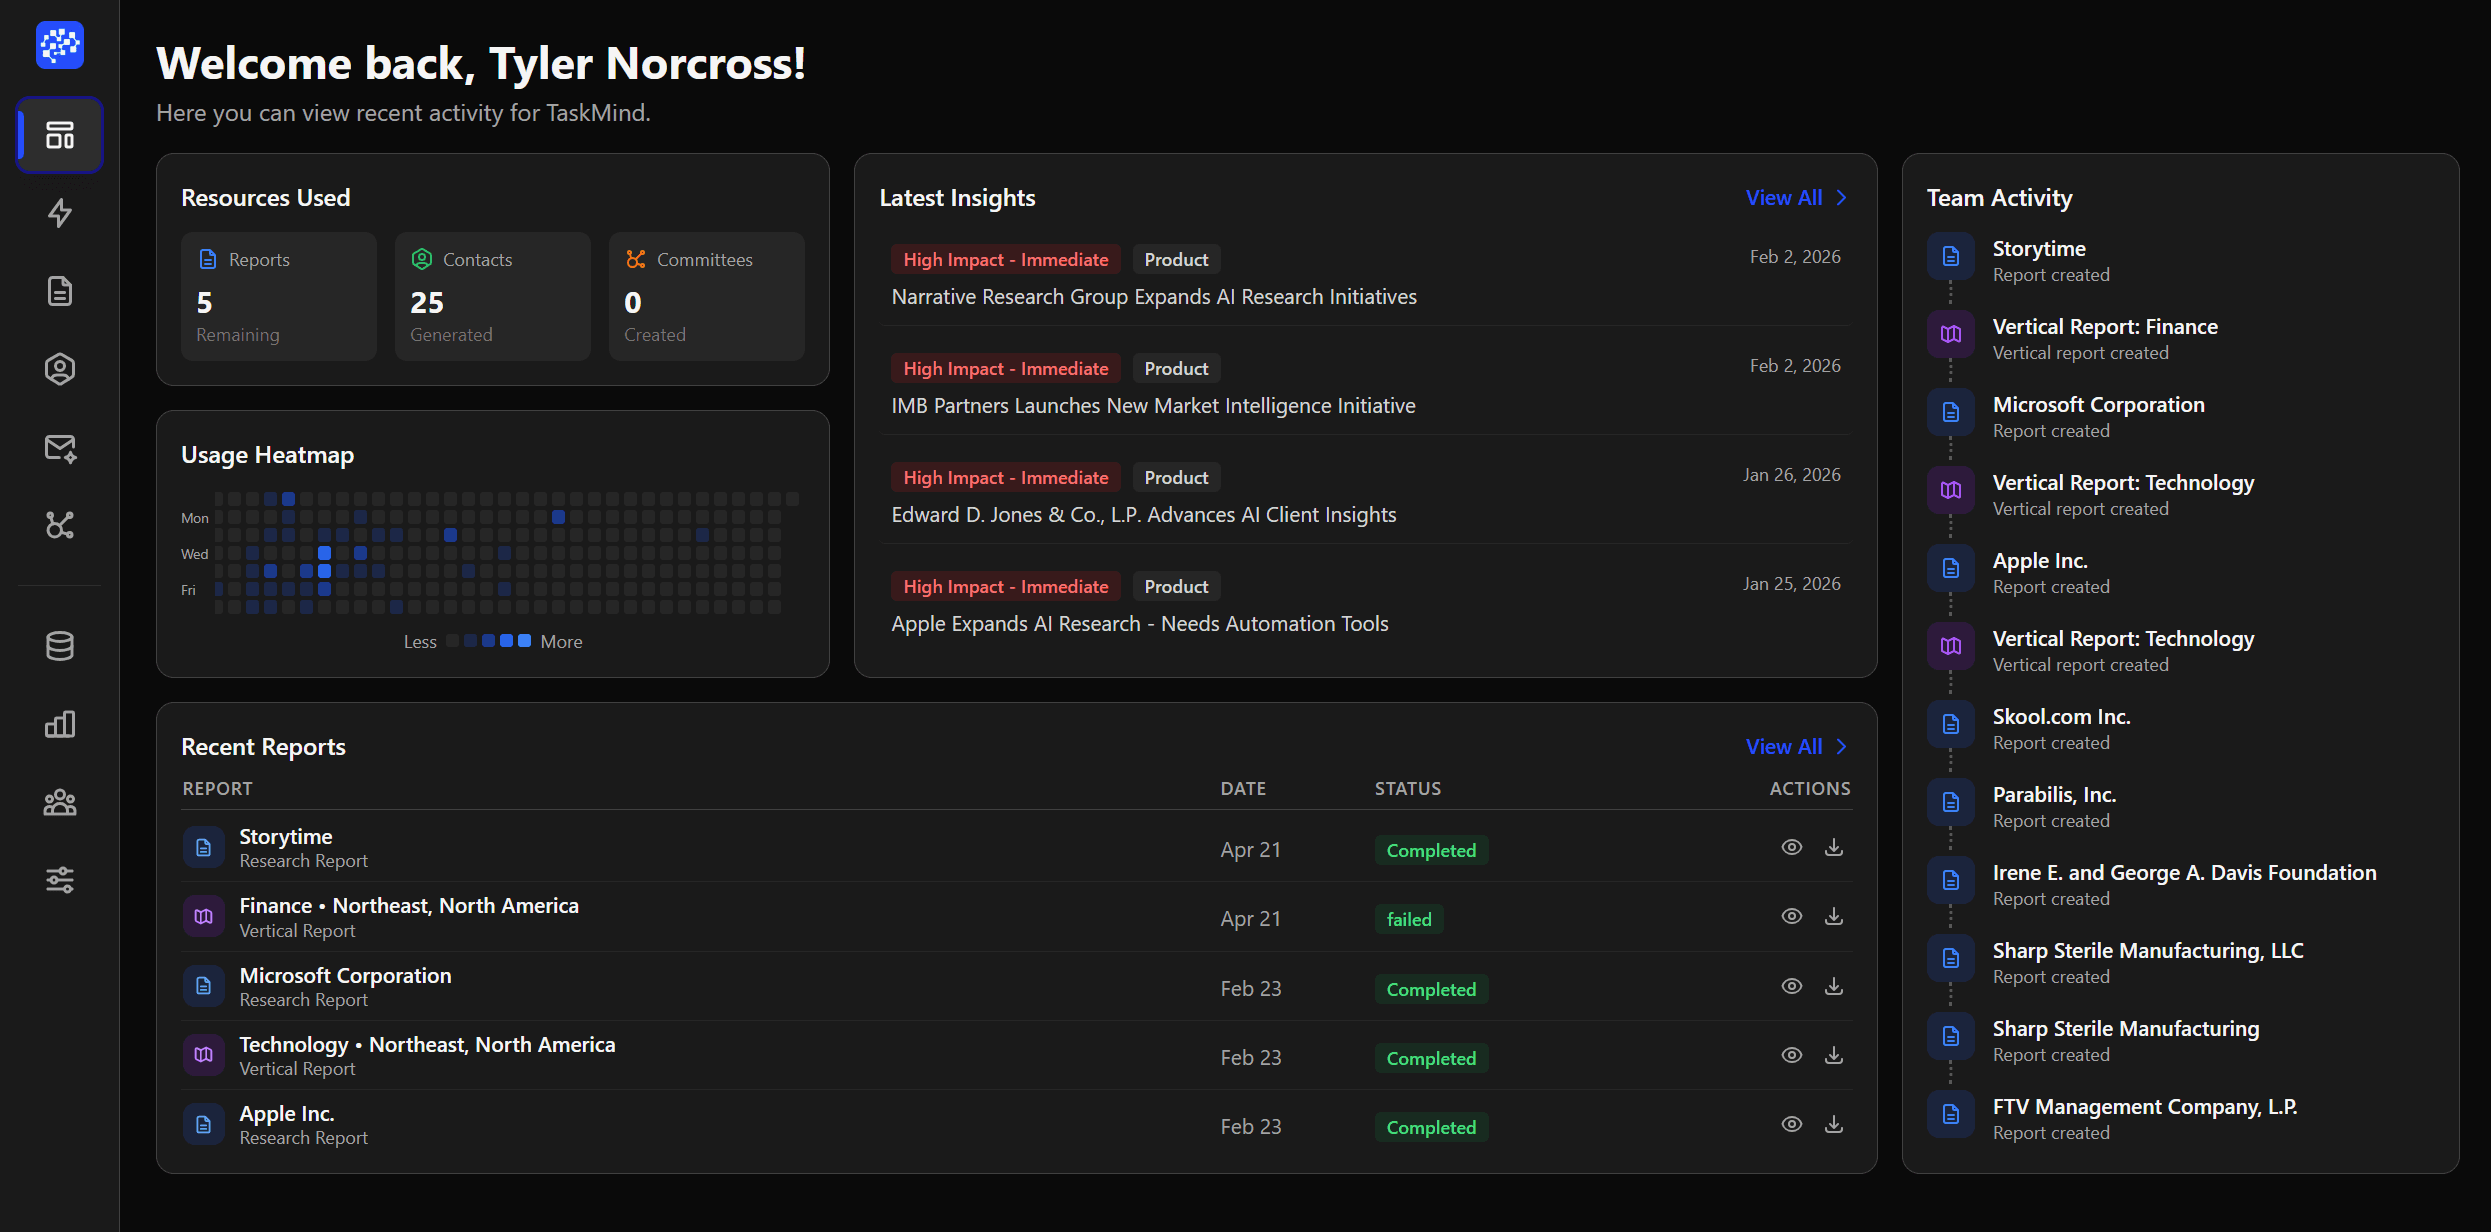The height and width of the screenshot is (1232, 2491).
Task: Click View All in Latest Insights
Action: [x=1784, y=198]
